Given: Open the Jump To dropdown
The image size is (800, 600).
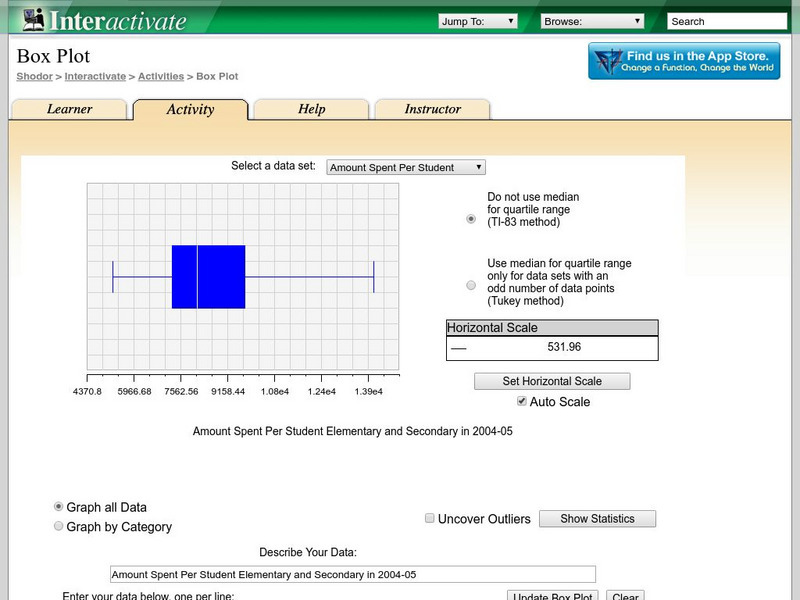Looking at the screenshot, I should click(477, 21).
